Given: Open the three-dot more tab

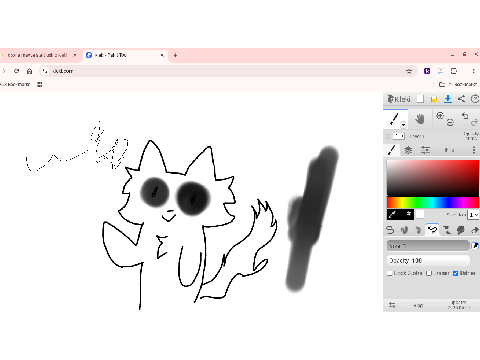Looking at the screenshot, I should [x=474, y=150].
